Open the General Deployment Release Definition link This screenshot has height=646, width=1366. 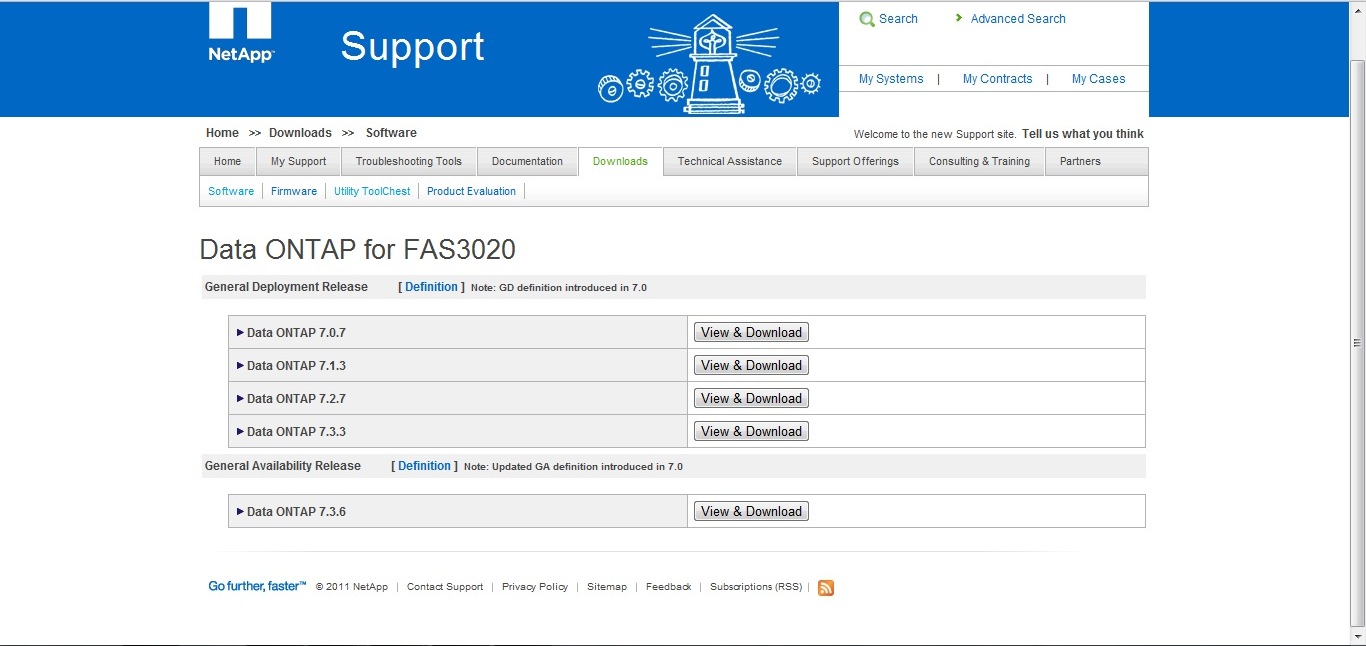coord(432,287)
